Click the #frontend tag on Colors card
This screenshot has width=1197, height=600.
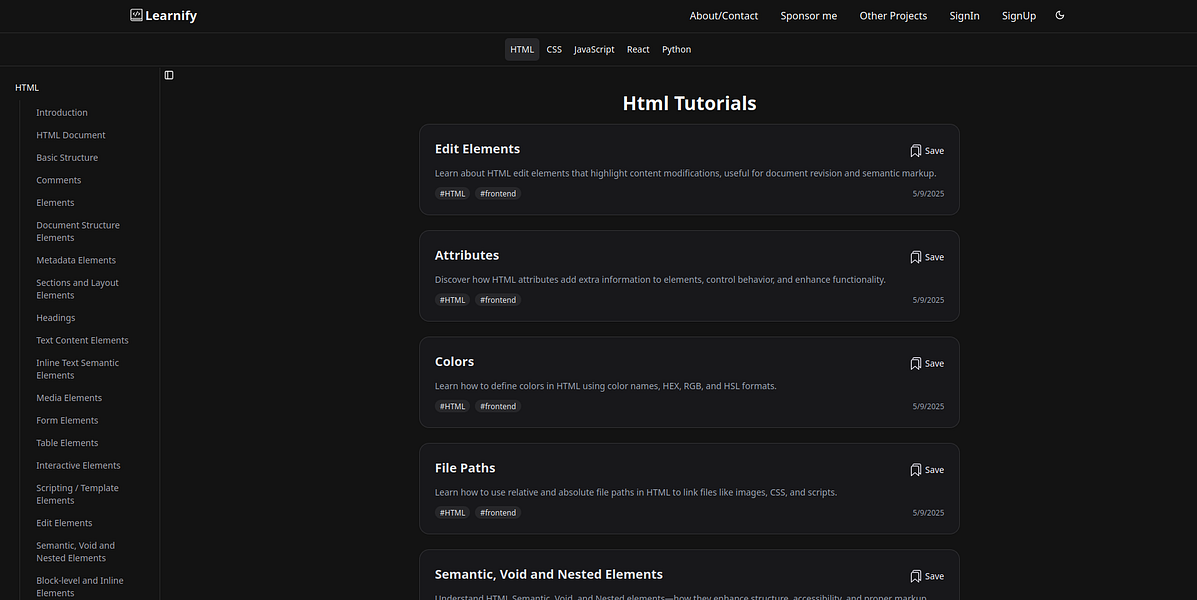[498, 406]
